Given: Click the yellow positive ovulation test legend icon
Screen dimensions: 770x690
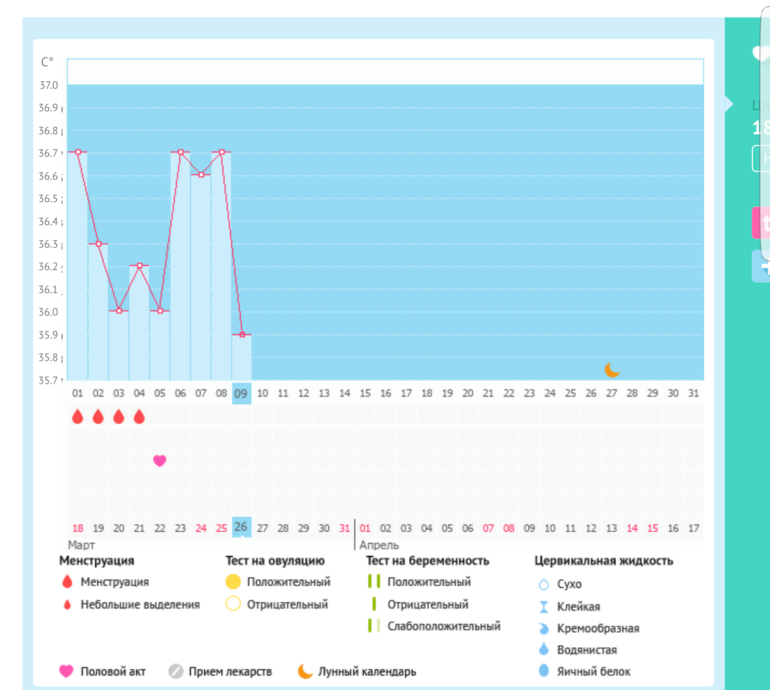Looking at the screenshot, I should (x=233, y=582).
